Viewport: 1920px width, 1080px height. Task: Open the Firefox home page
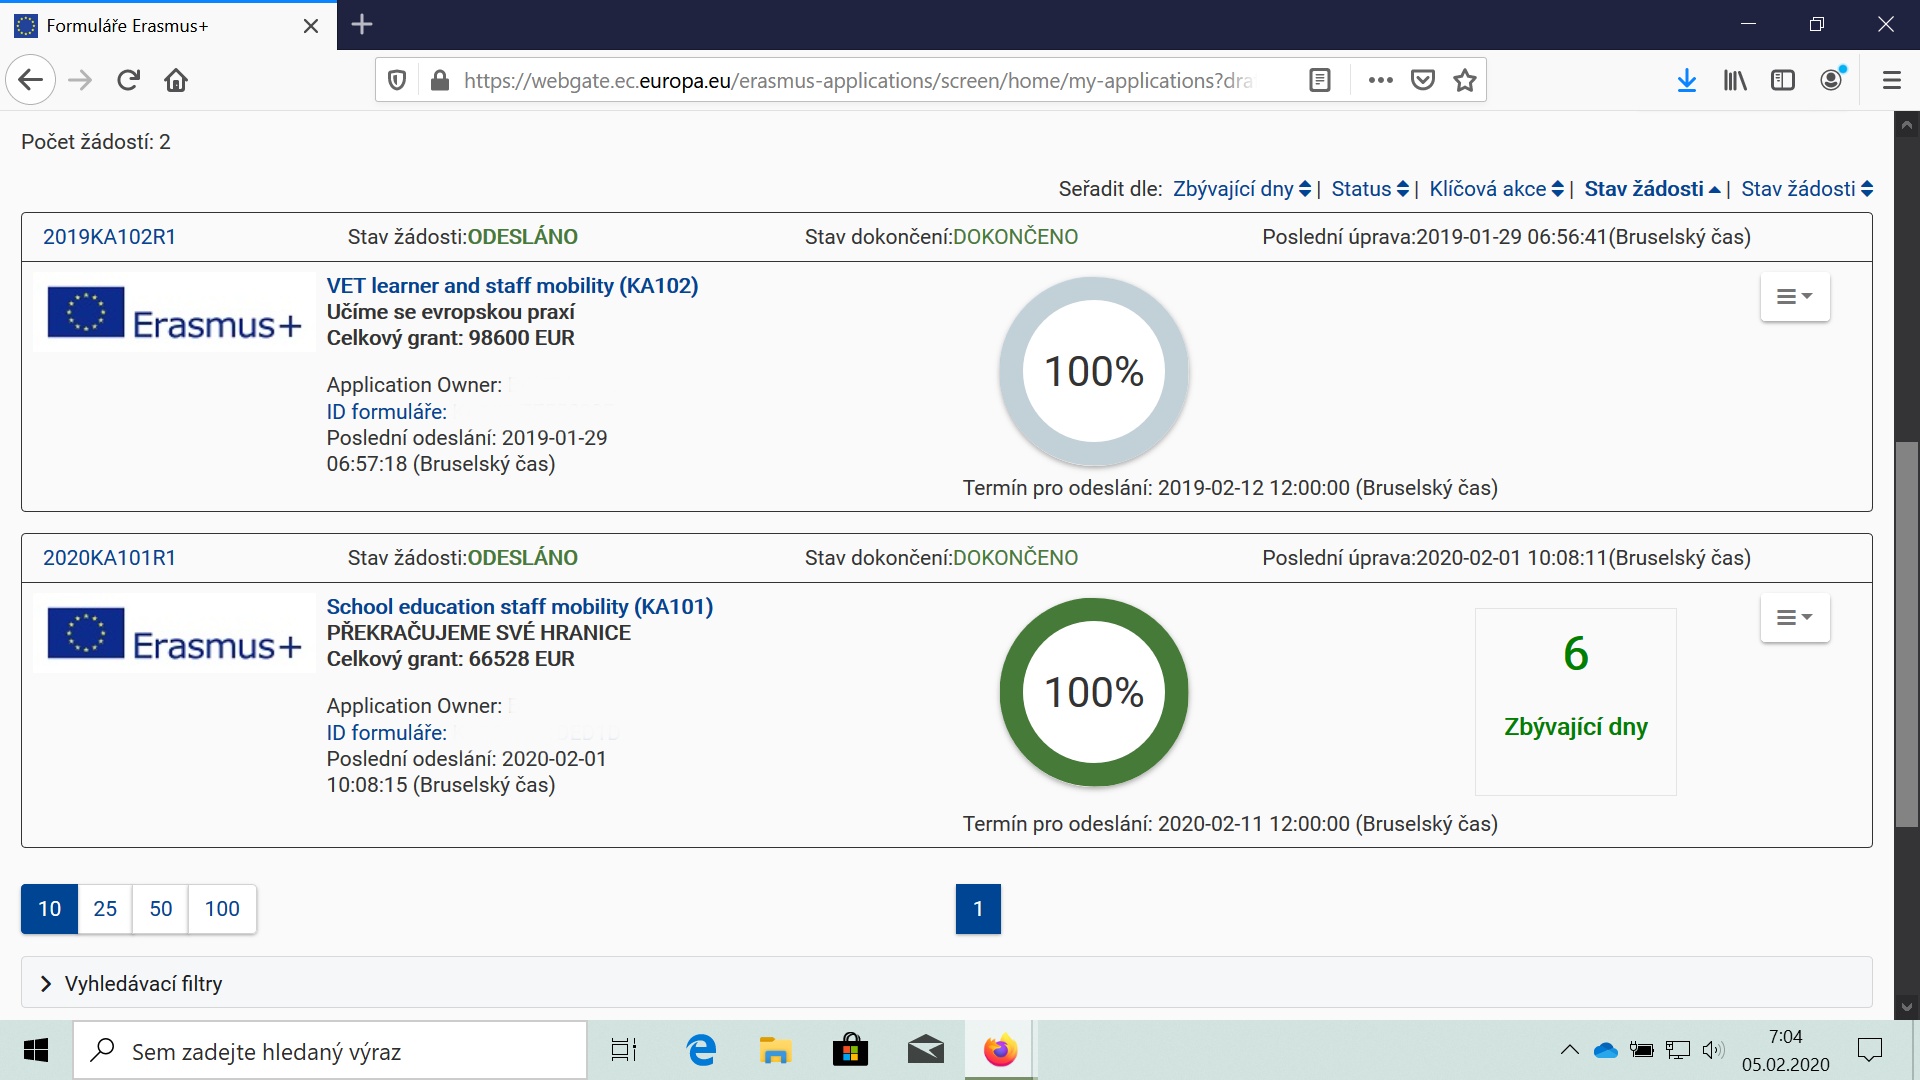click(x=176, y=80)
